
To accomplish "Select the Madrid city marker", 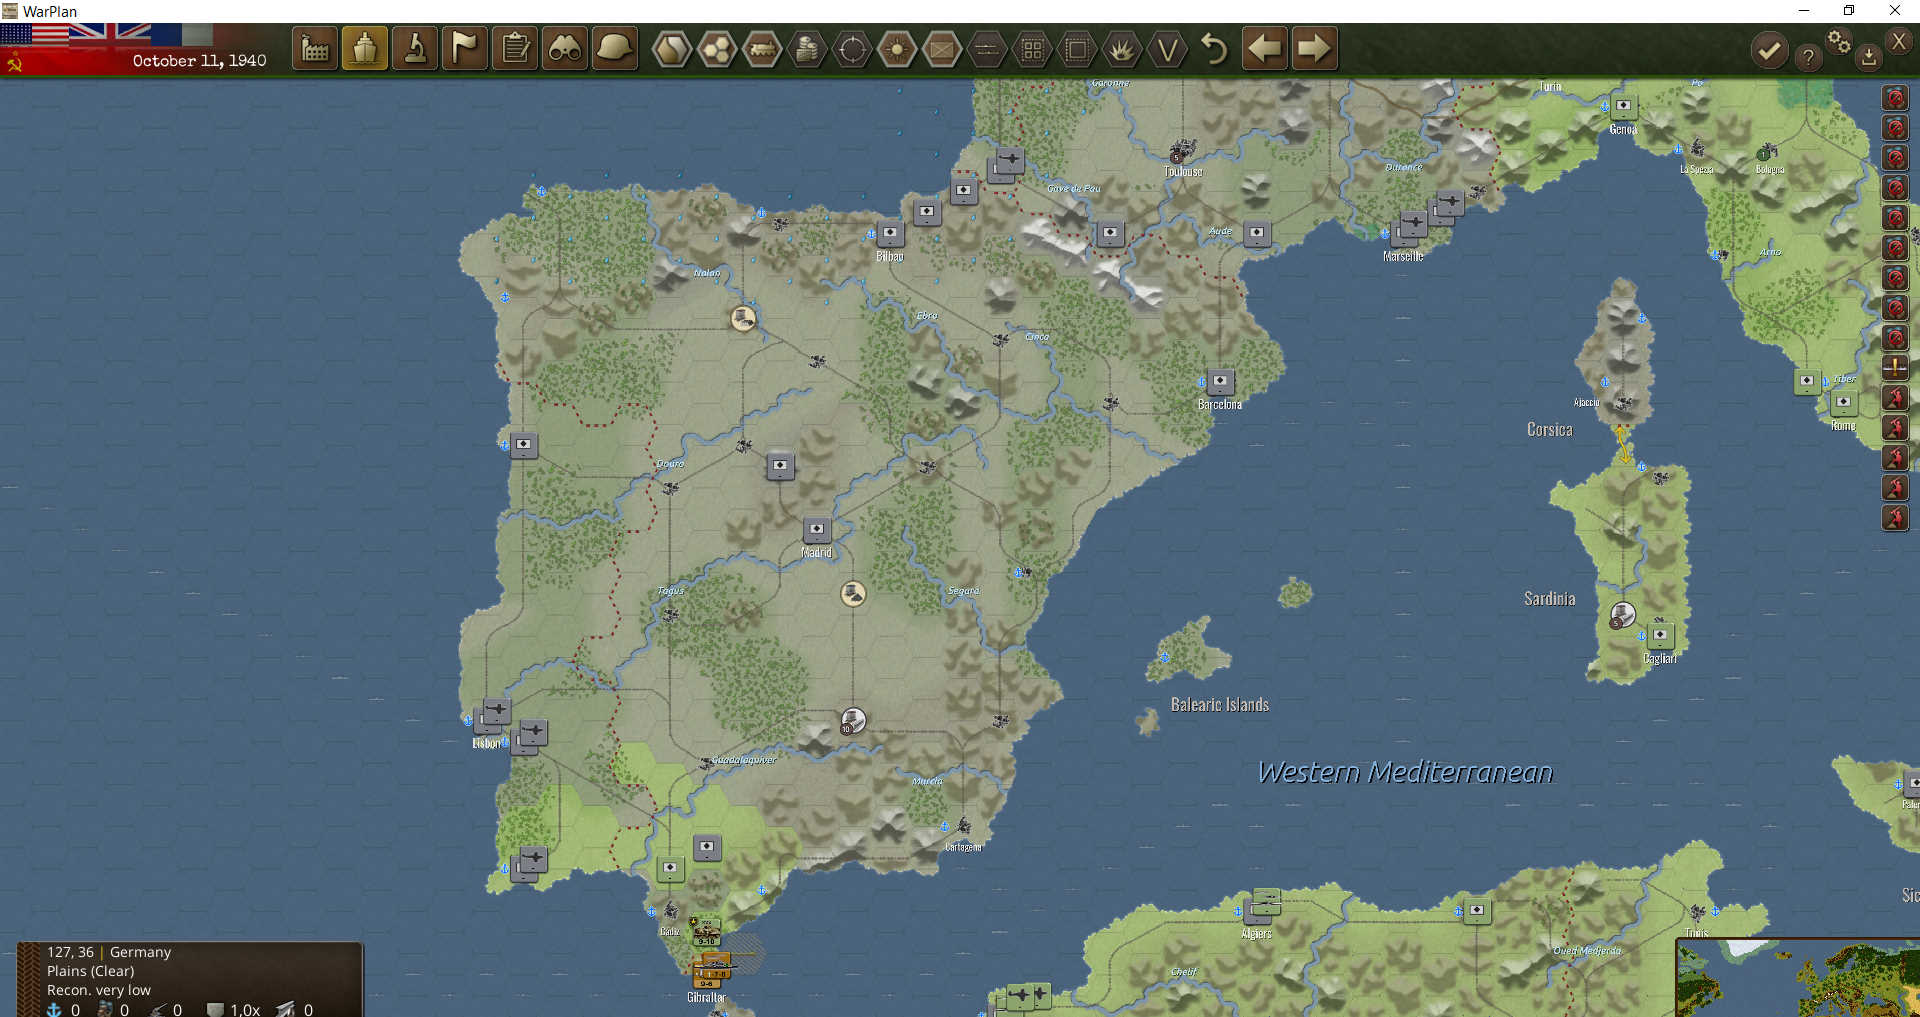I will [817, 529].
